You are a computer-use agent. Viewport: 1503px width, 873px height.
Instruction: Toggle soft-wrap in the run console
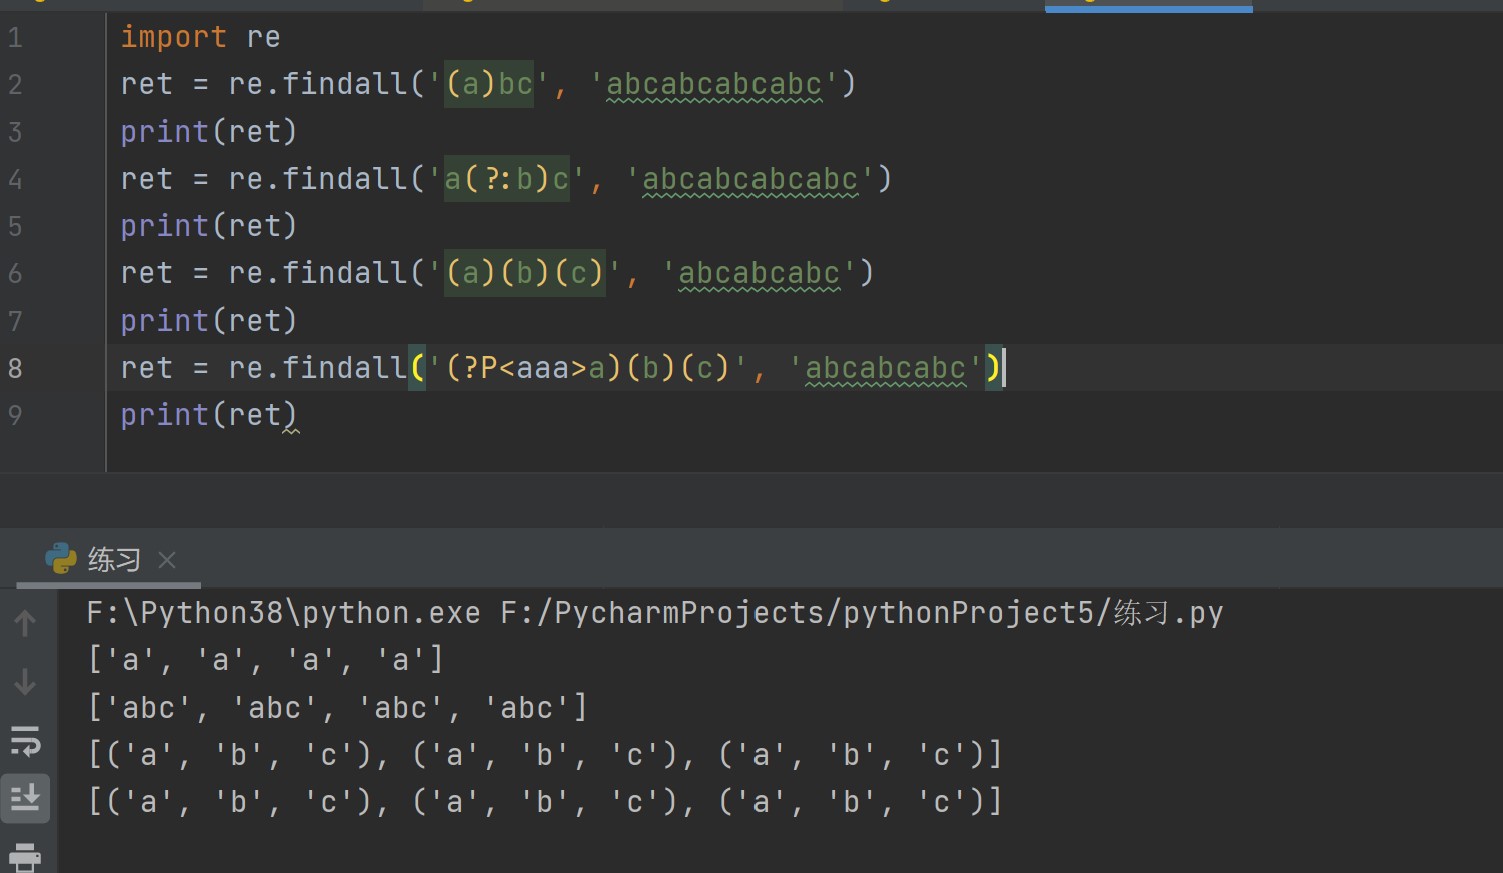coord(25,741)
